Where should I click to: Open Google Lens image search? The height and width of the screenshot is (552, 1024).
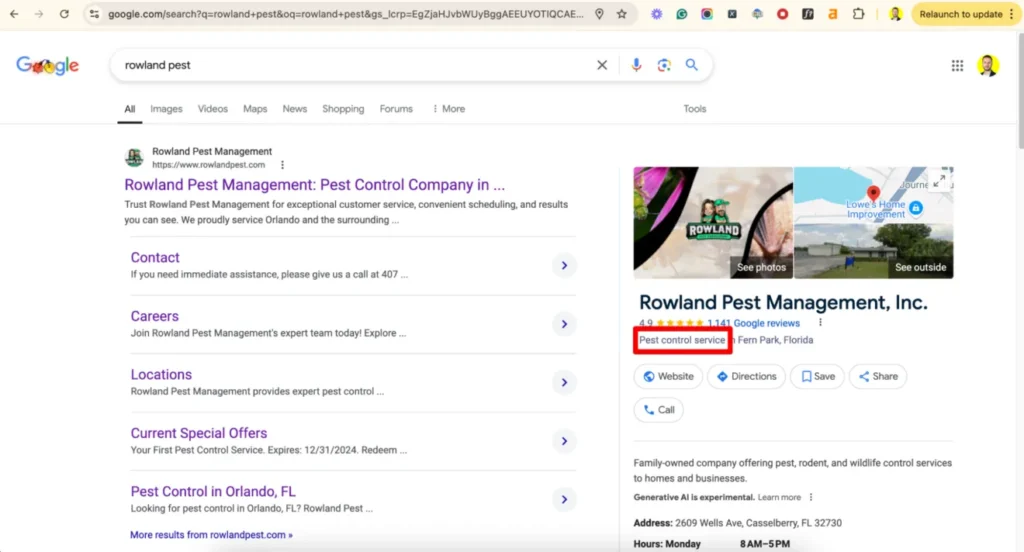click(663, 65)
